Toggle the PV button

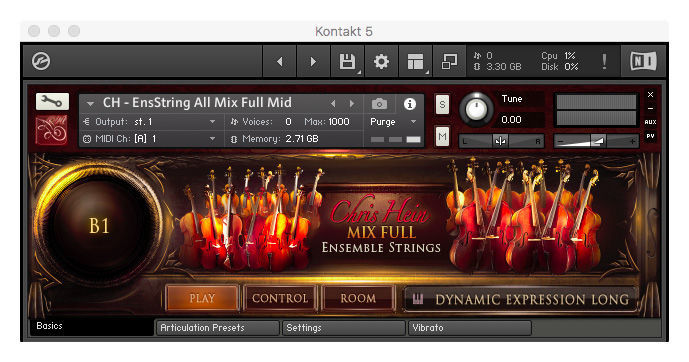click(651, 136)
